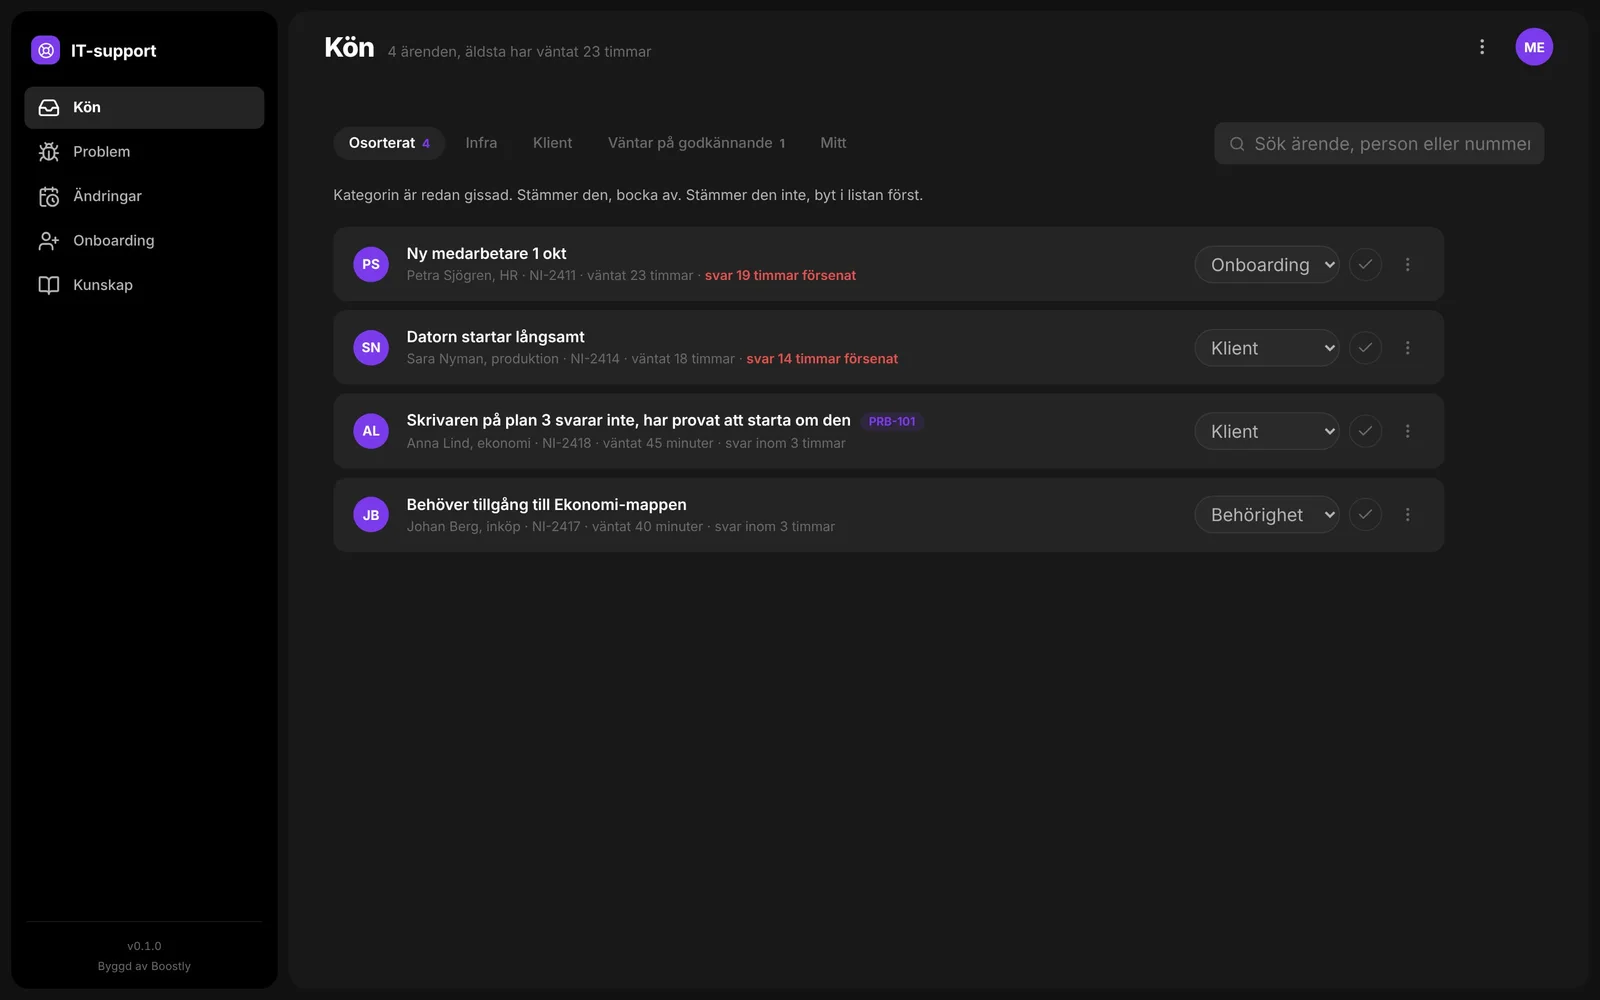Open ticket Ny medarbetare 1 okt
The image size is (1600, 1000).
486,254
